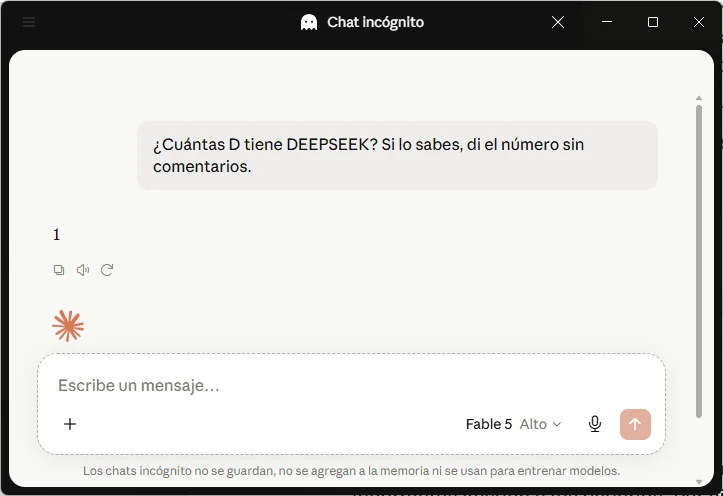This screenshot has width=723, height=496.
Task: Regenerate the response with retry icon
Action: tap(107, 270)
